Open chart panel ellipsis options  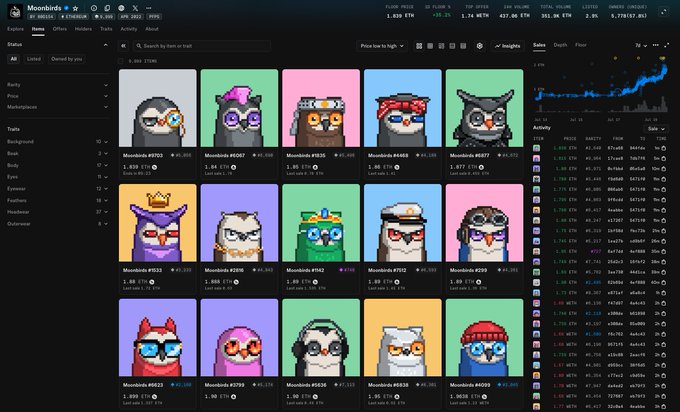tap(655, 45)
